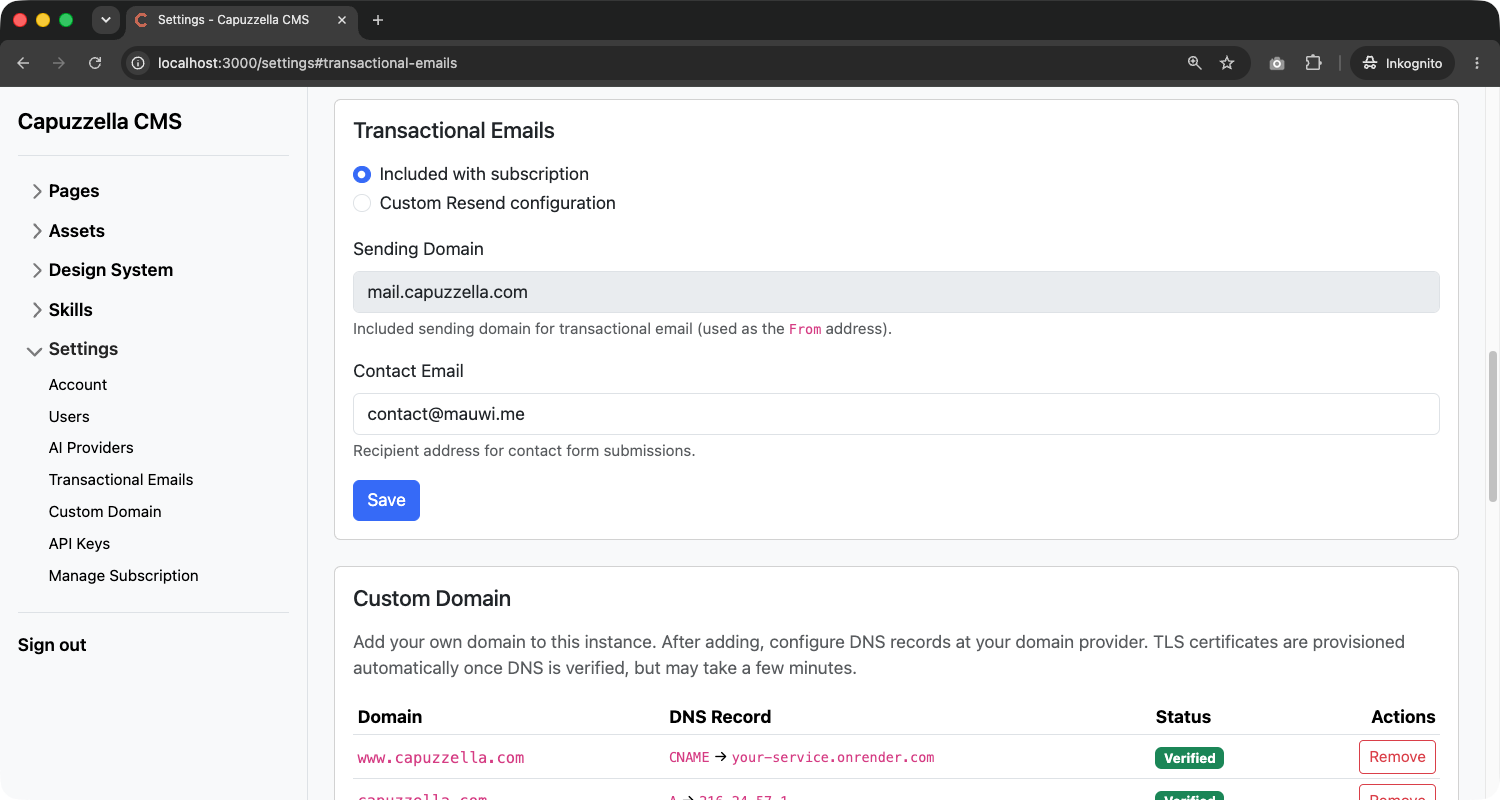Click the address bar URL
Viewport: 1500px width, 800px height.
click(x=307, y=63)
